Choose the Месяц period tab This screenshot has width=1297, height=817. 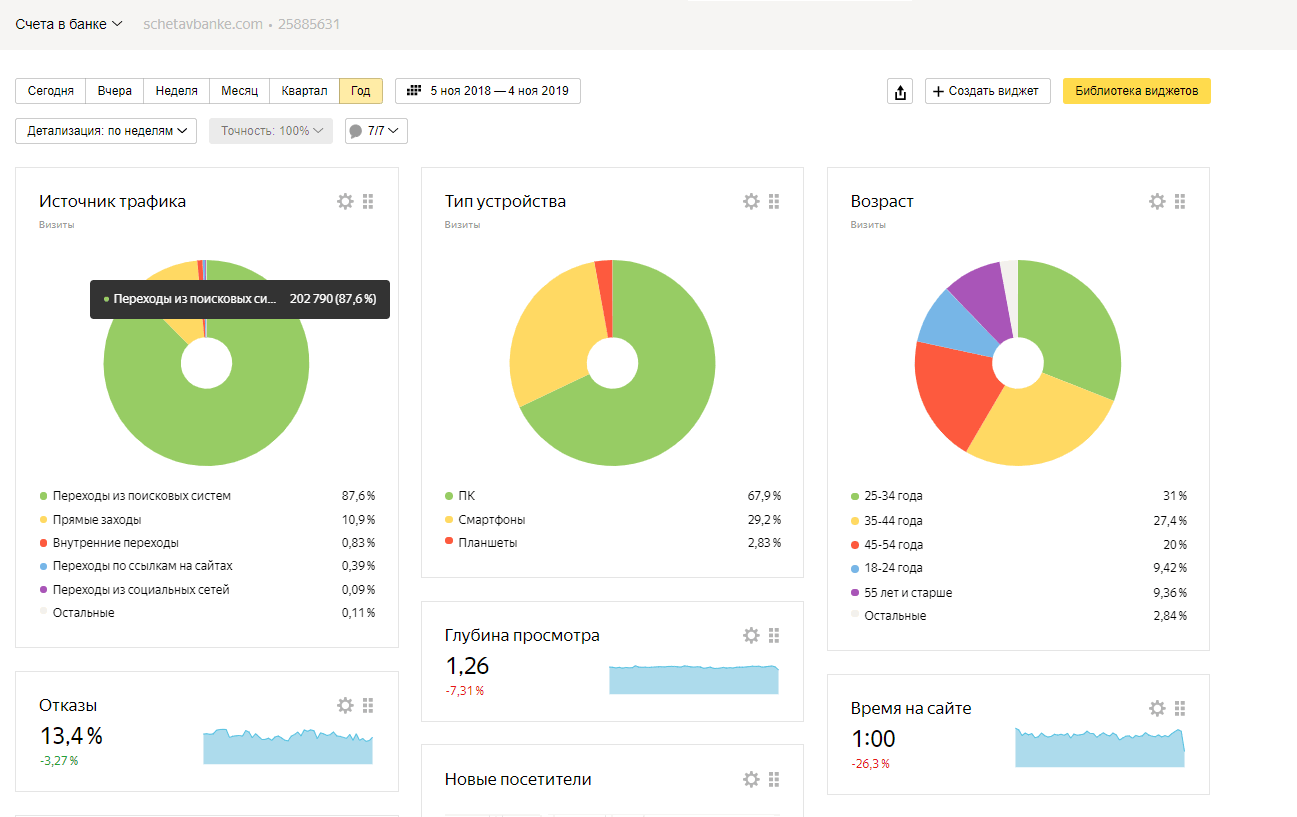pos(239,91)
